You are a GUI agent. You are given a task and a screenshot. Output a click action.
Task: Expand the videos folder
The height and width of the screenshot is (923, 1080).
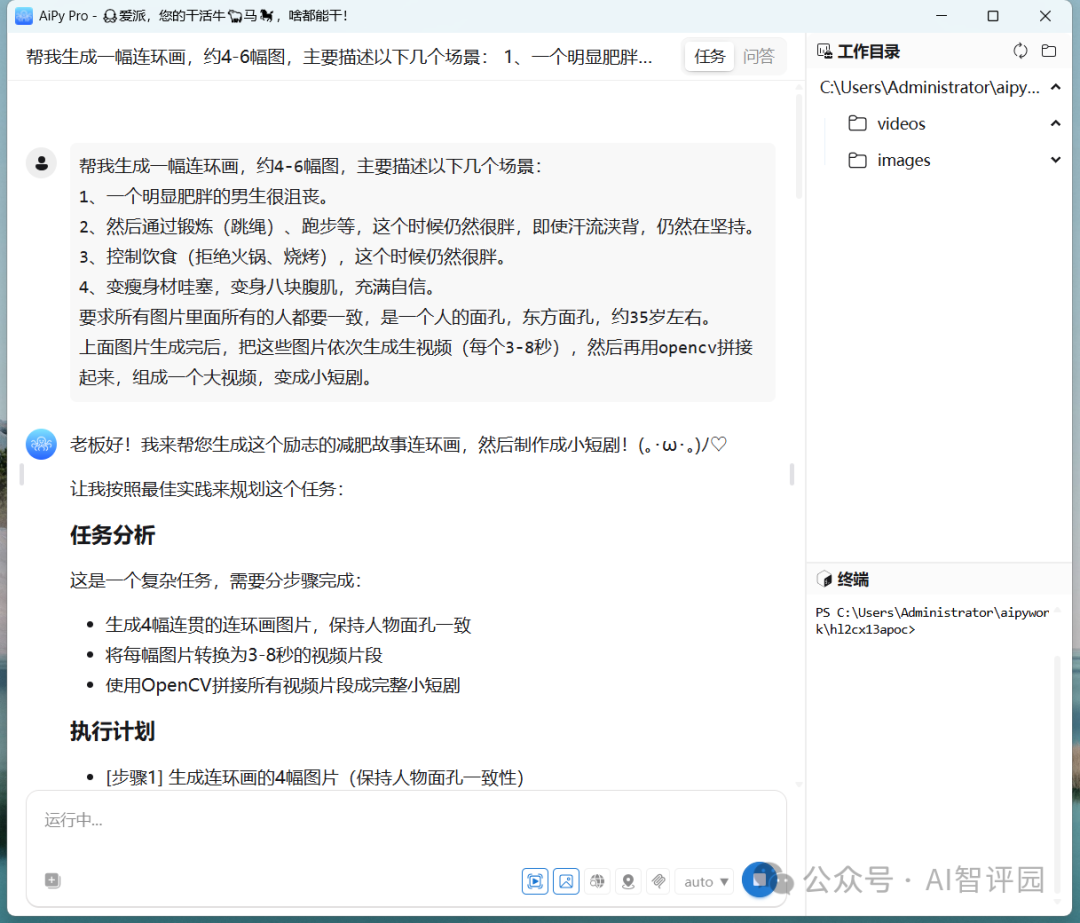(x=1056, y=123)
